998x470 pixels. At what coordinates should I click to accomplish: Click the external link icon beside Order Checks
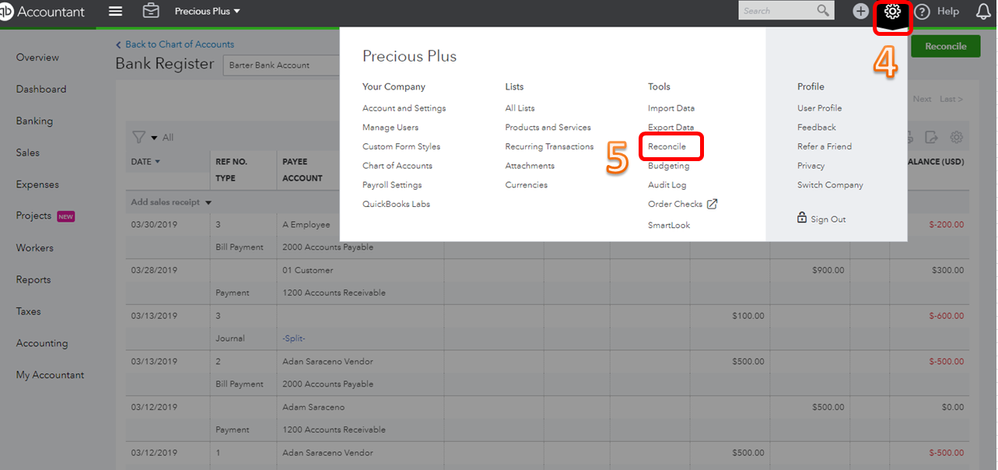pos(712,204)
